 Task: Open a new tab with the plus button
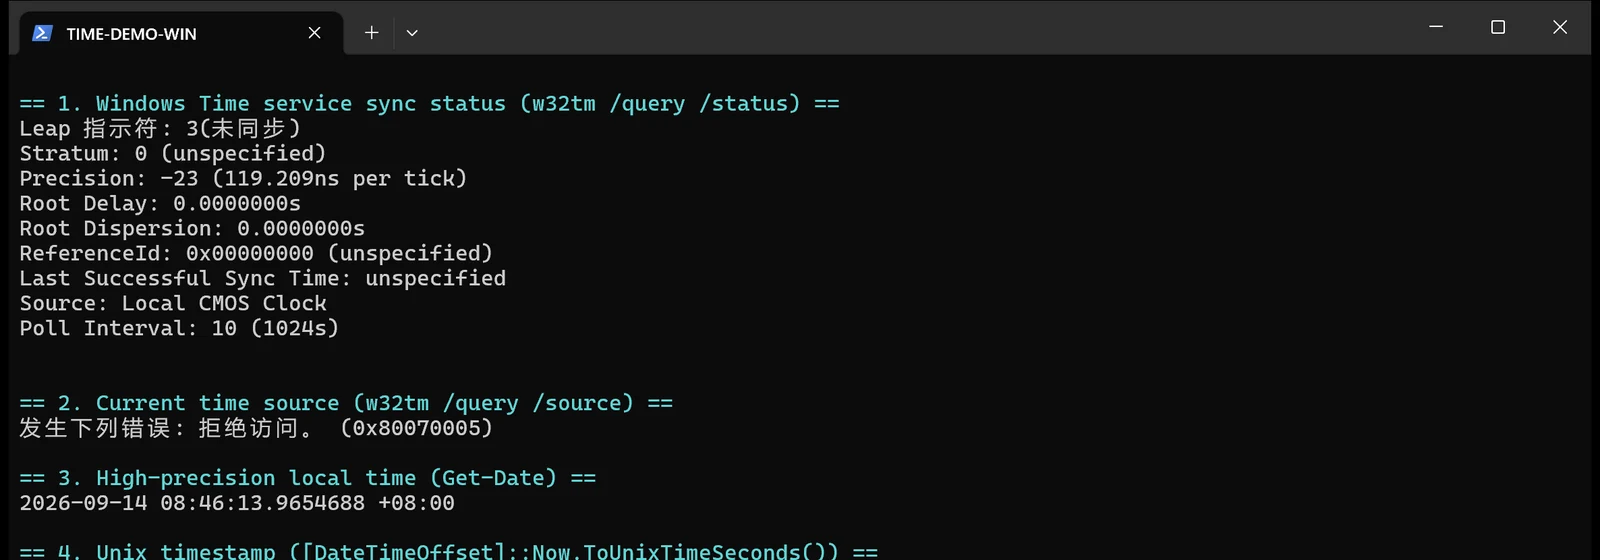[x=371, y=33]
